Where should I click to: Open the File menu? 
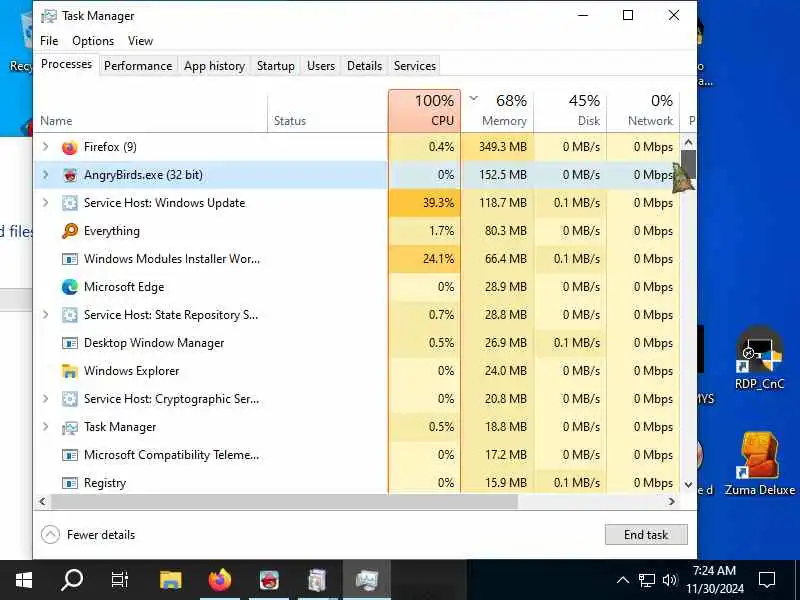pos(49,41)
